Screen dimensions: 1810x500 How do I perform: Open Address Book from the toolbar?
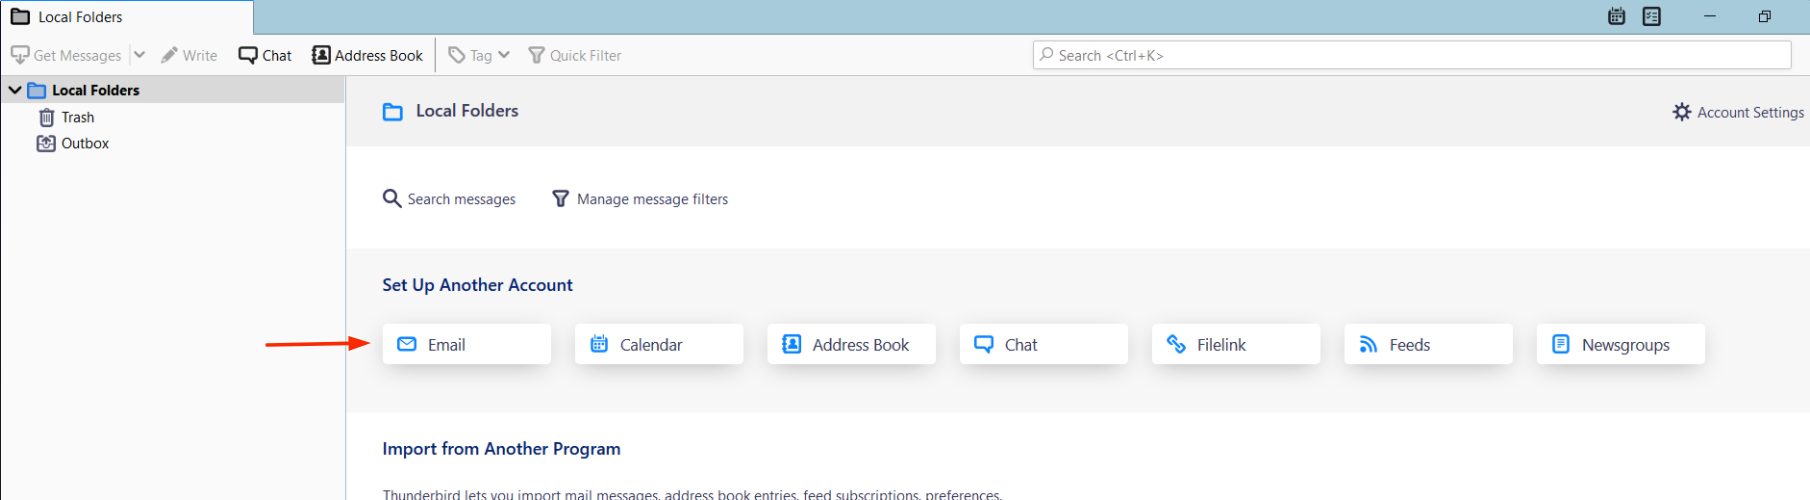(x=367, y=55)
